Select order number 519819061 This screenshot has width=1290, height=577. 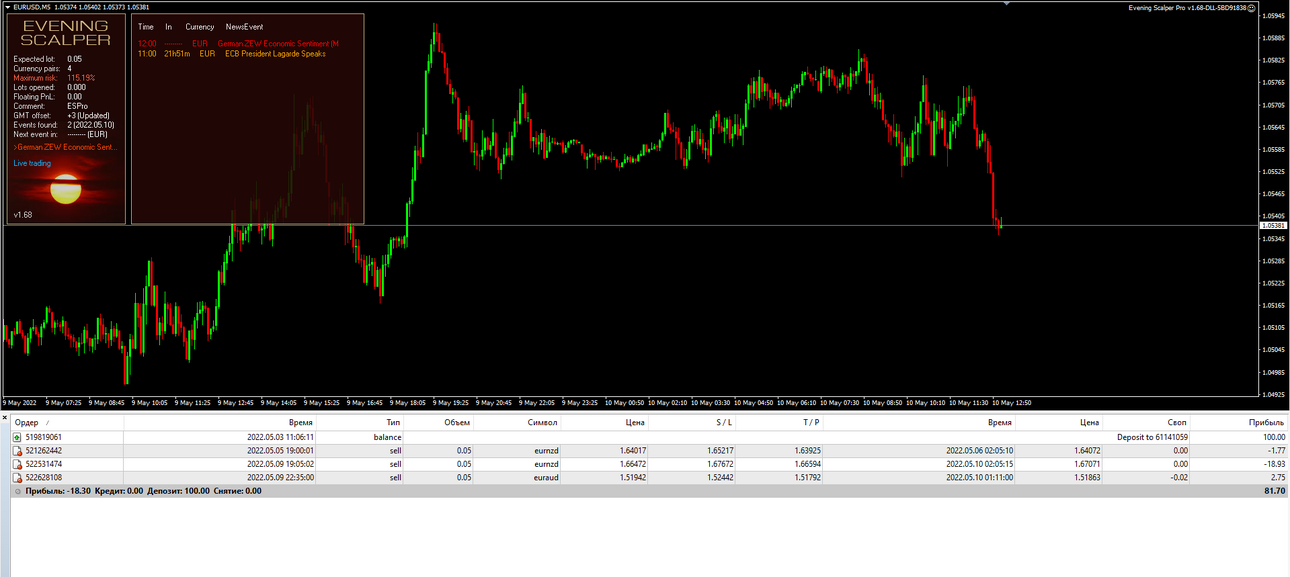pos(44,437)
